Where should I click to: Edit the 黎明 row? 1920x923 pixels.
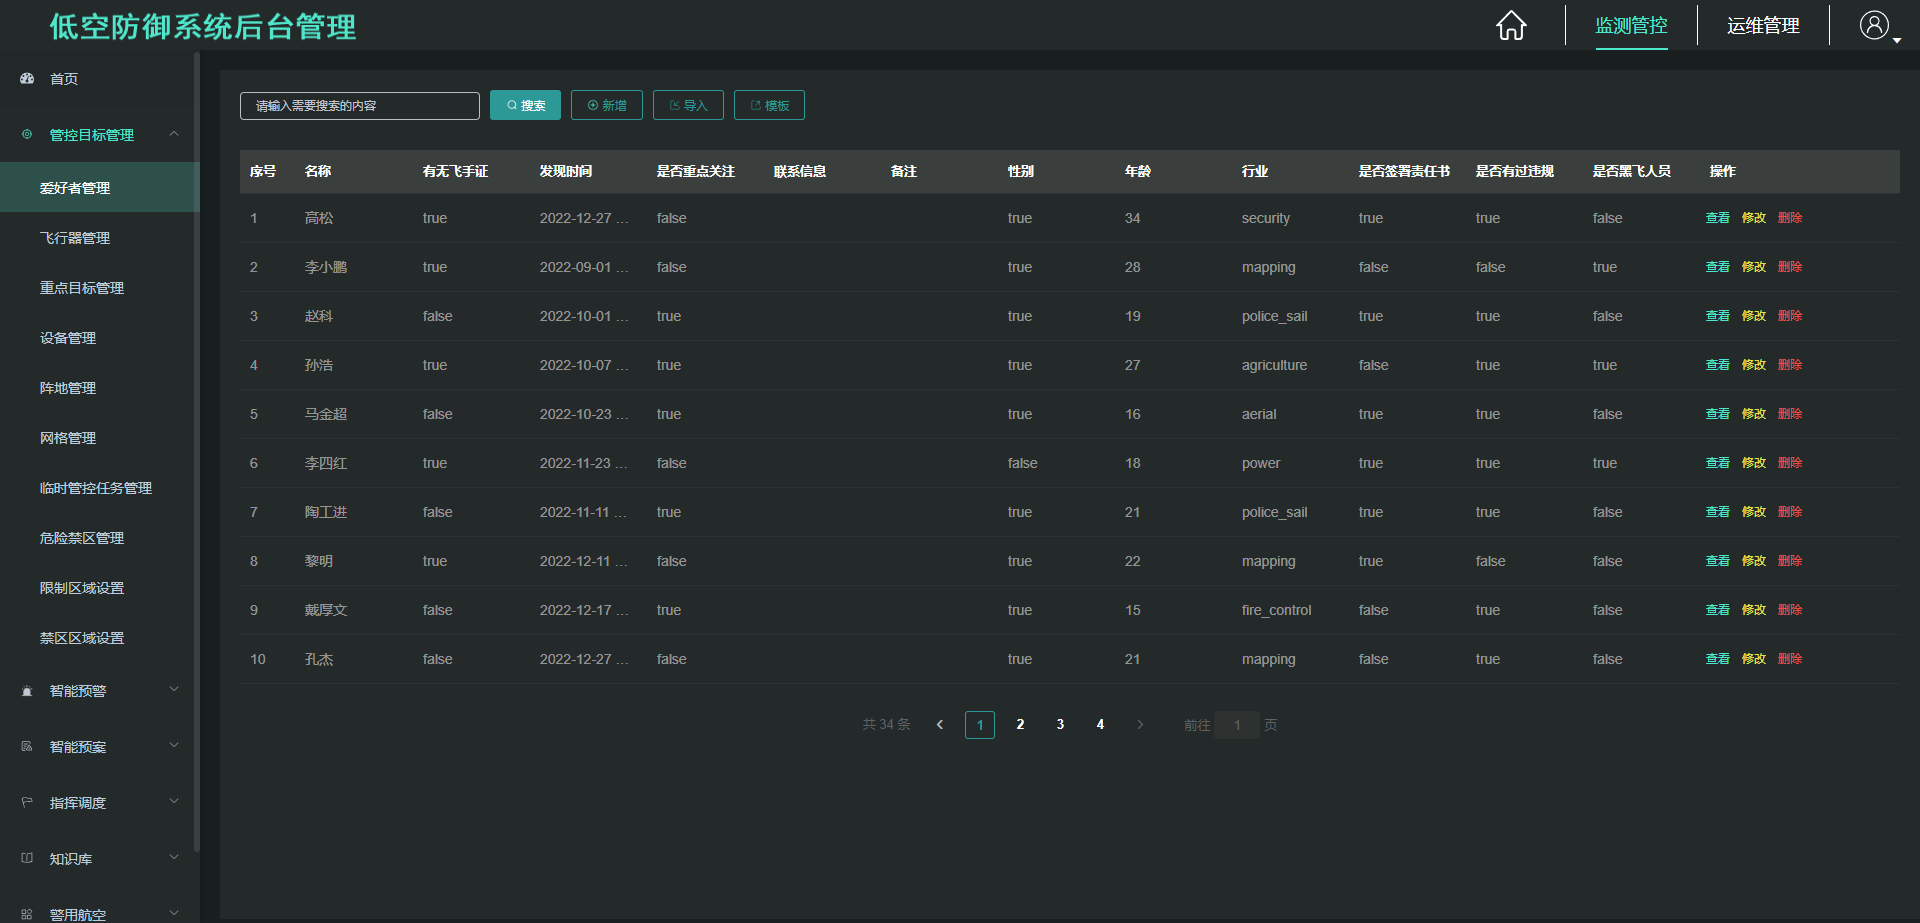(1754, 561)
